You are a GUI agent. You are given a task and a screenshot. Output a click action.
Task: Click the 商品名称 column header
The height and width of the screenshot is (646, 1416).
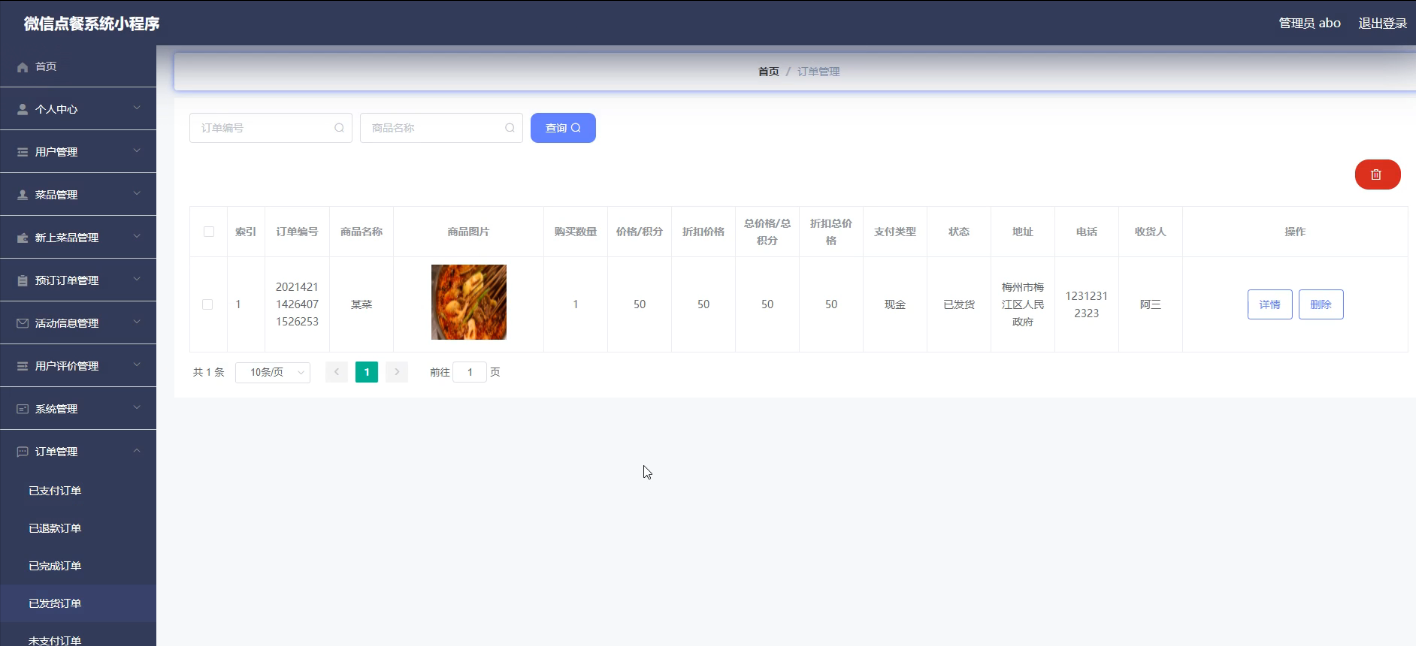361,232
